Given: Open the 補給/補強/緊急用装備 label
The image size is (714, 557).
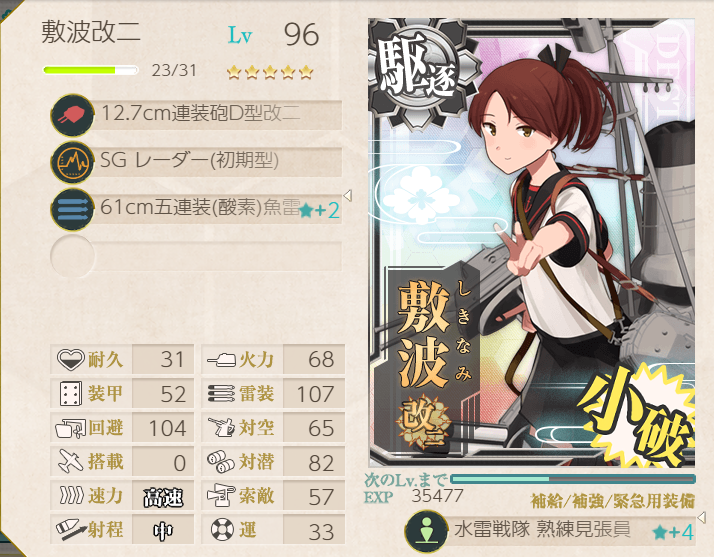Looking at the screenshot, I should [612, 501].
